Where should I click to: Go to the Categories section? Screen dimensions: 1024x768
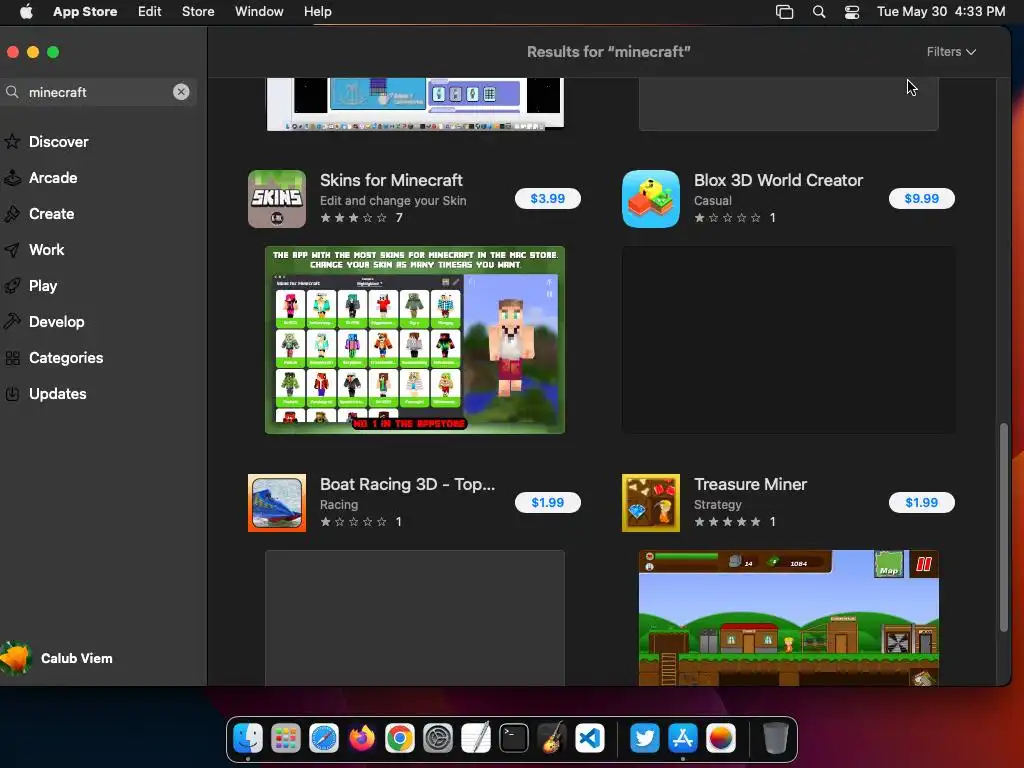point(66,358)
